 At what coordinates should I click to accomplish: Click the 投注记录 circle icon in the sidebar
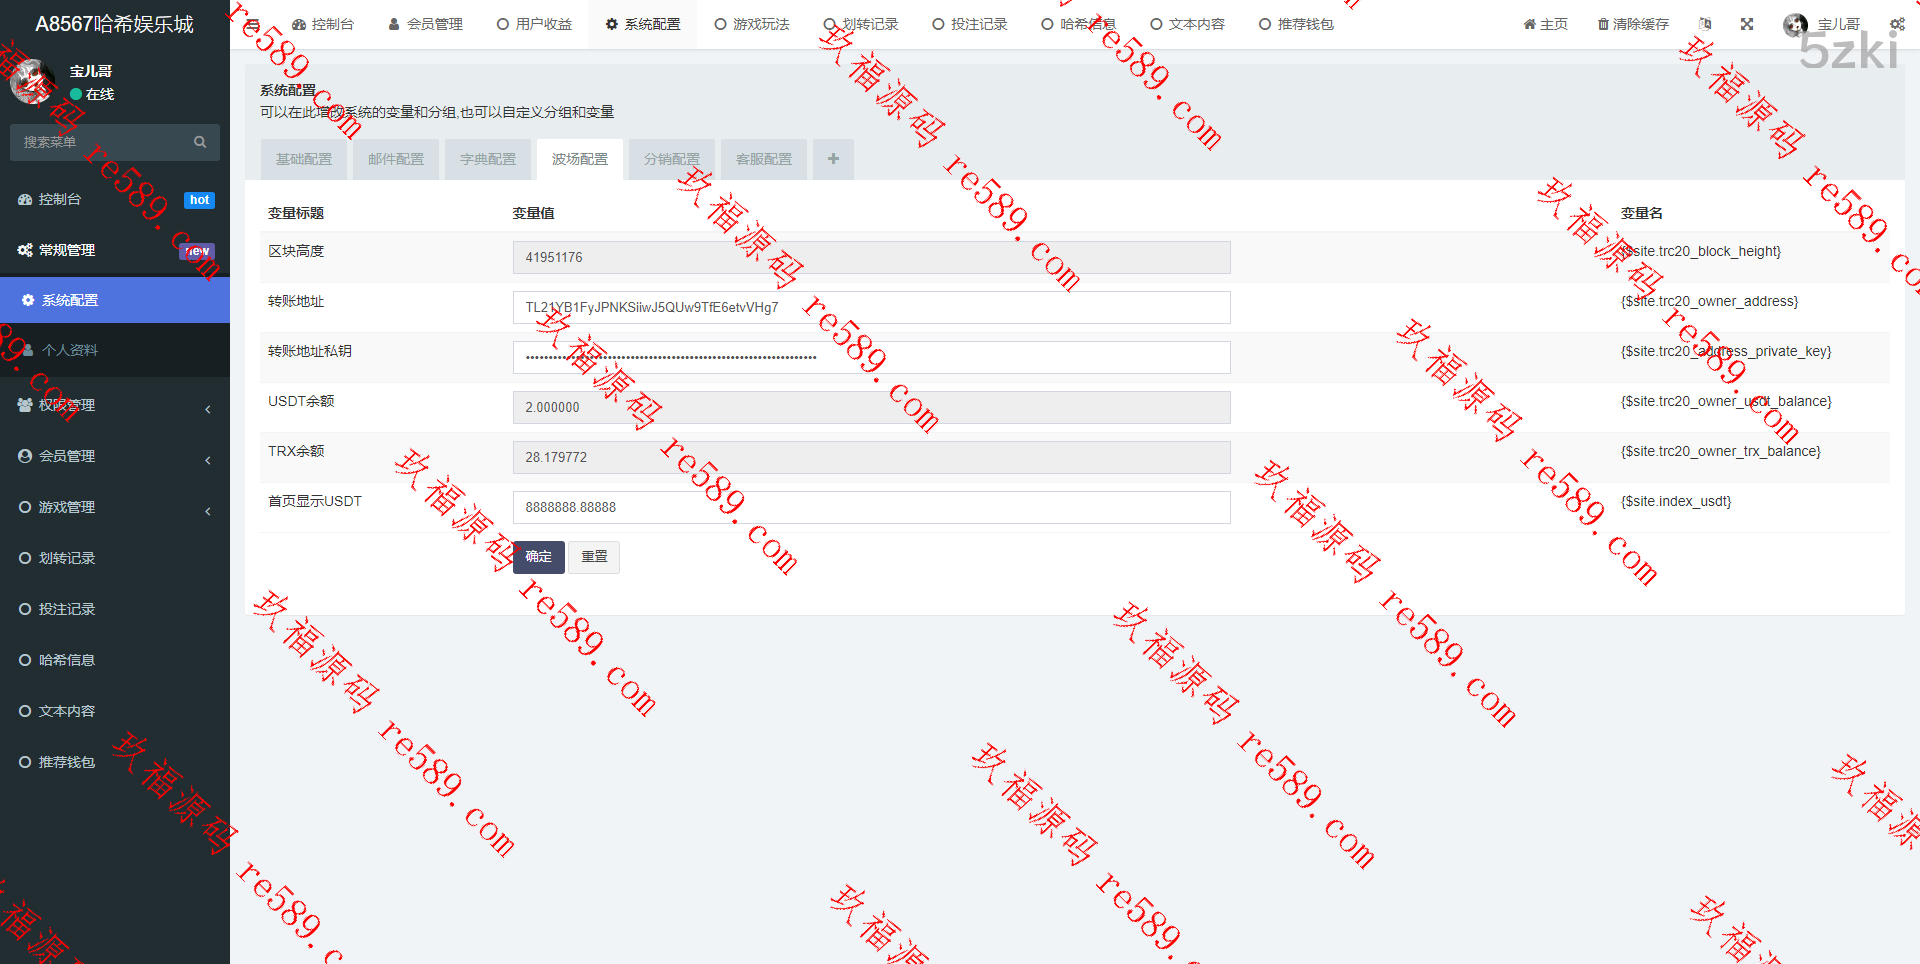click(25, 609)
